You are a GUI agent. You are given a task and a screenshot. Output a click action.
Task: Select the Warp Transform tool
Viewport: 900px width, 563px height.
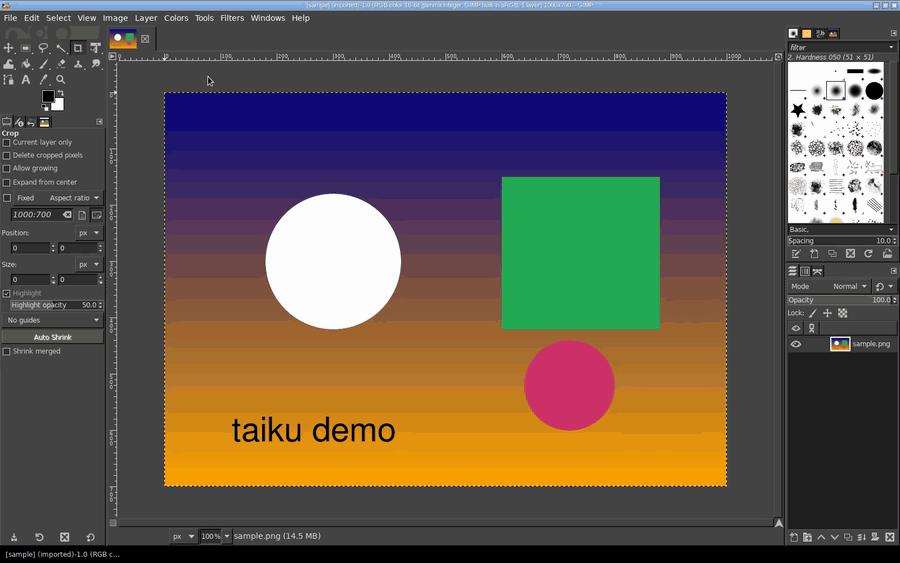[x=9, y=64]
